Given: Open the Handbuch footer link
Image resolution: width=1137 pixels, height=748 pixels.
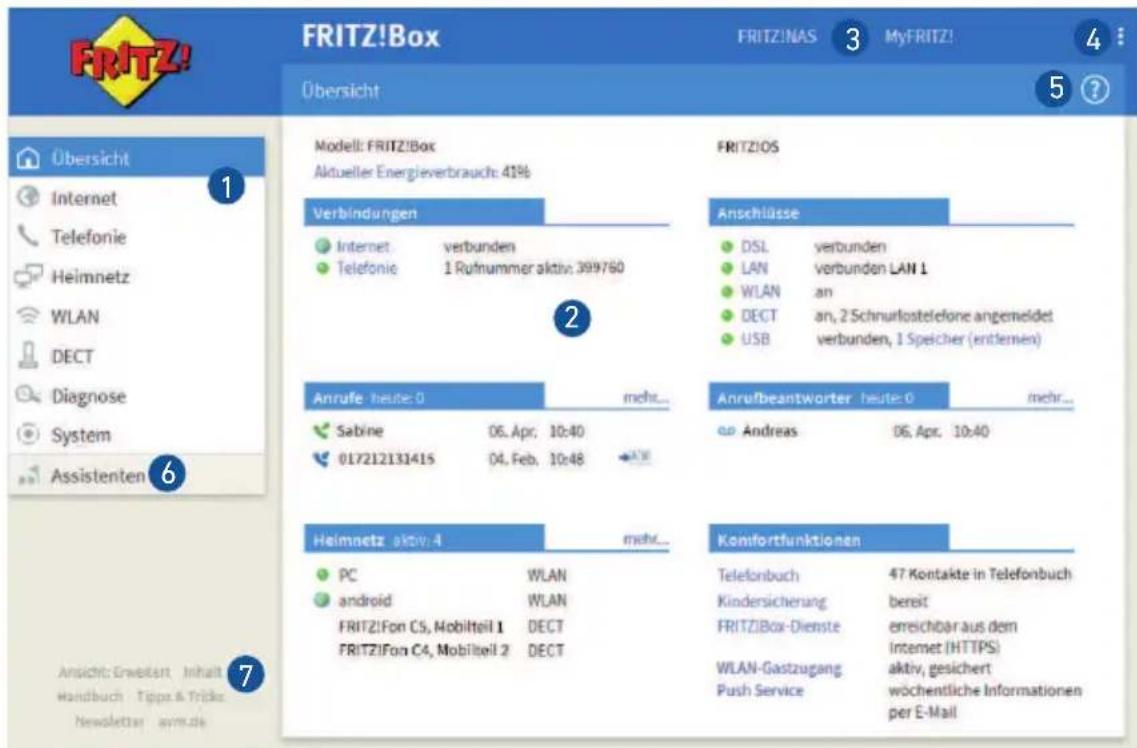Looking at the screenshot, I should pyautogui.click(x=90, y=697).
